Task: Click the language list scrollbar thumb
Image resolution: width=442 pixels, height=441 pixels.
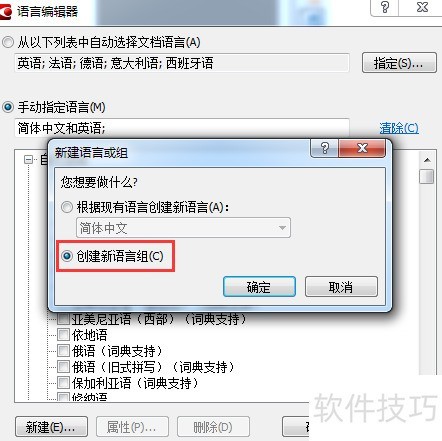Action: pos(427,176)
